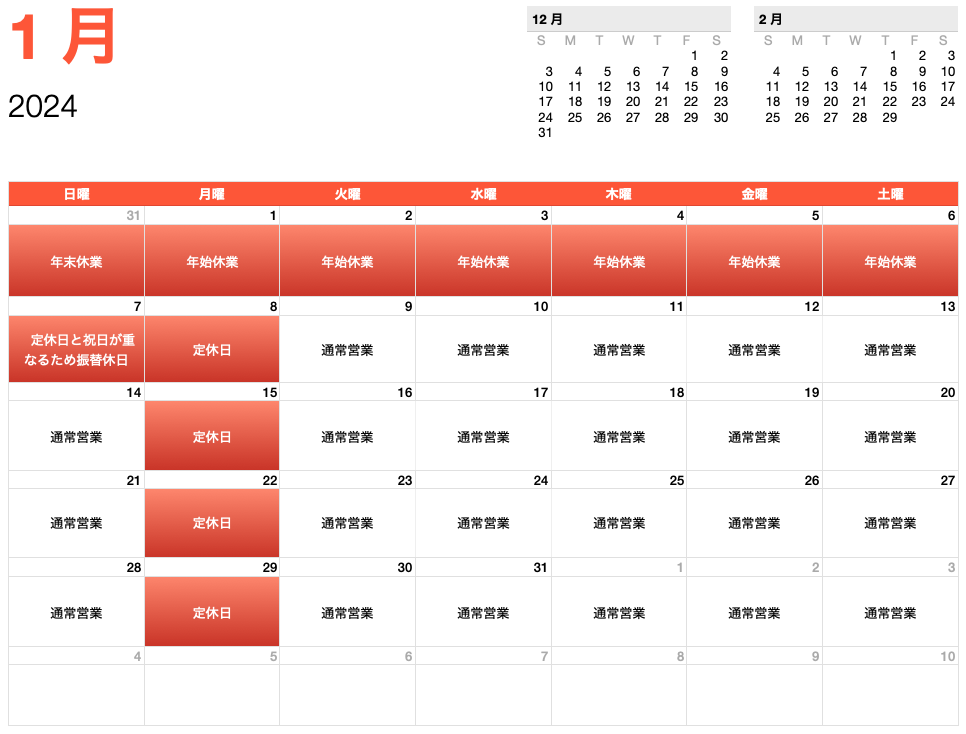
Task: Select the 年始休業 cell on January 1
Action: click(x=212, y=261)
